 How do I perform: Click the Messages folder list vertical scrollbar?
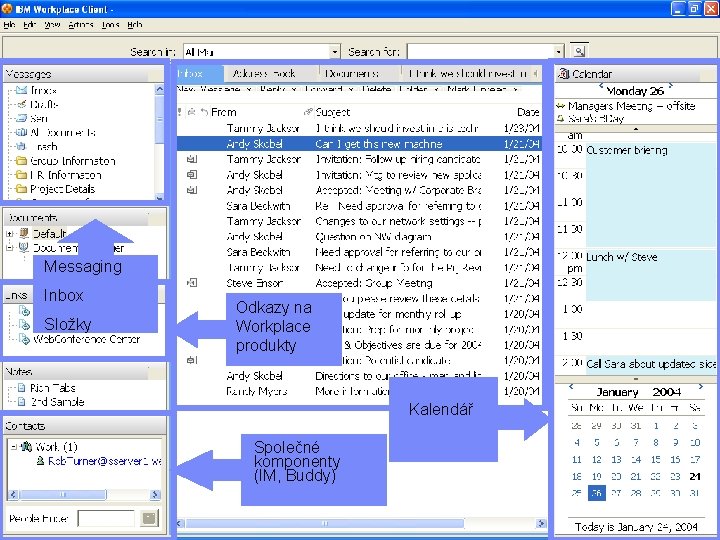pos(159,141)
